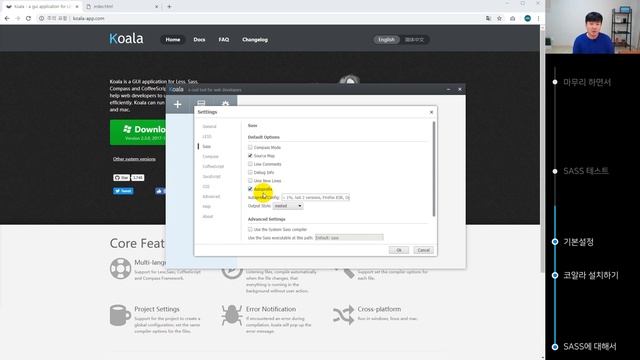Open the log panel icon in Koala toolbar
640x360 pixels.
coord(201,103)
